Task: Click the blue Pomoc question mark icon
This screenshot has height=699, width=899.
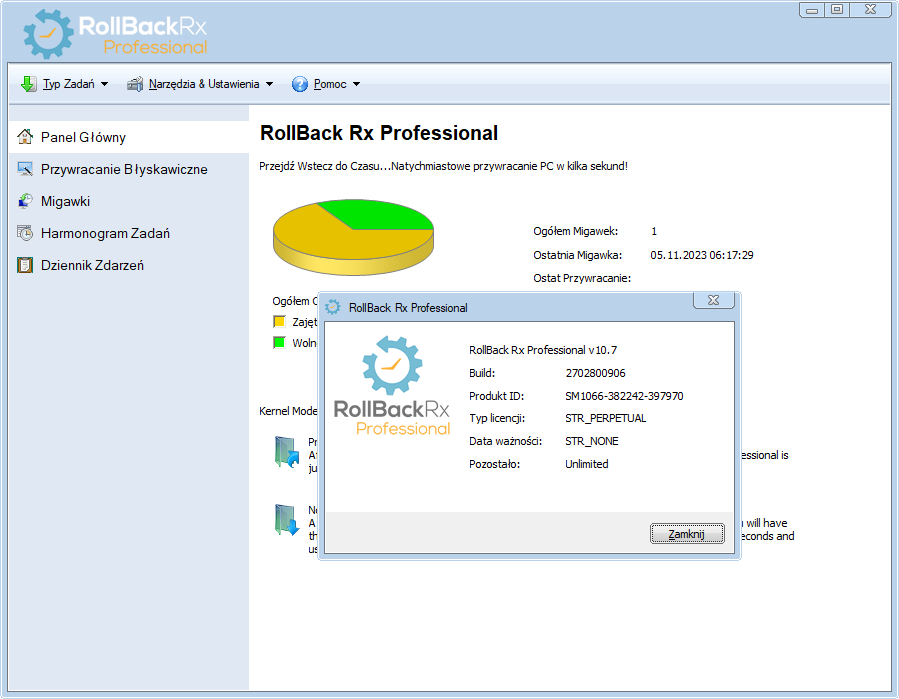Action: click(300, 84)
